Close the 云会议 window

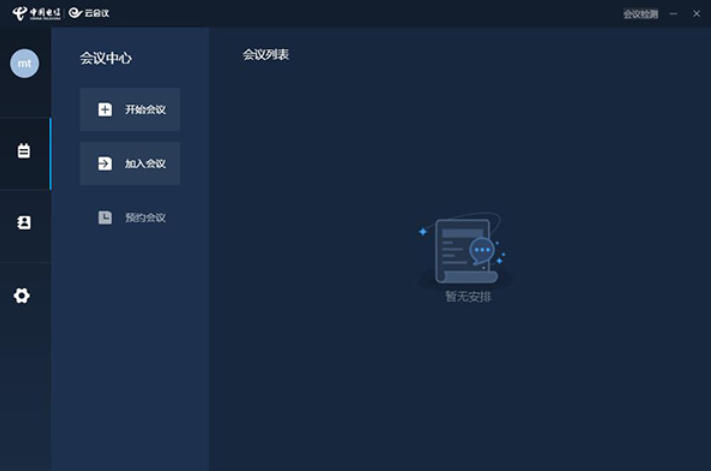coord(697,14)
